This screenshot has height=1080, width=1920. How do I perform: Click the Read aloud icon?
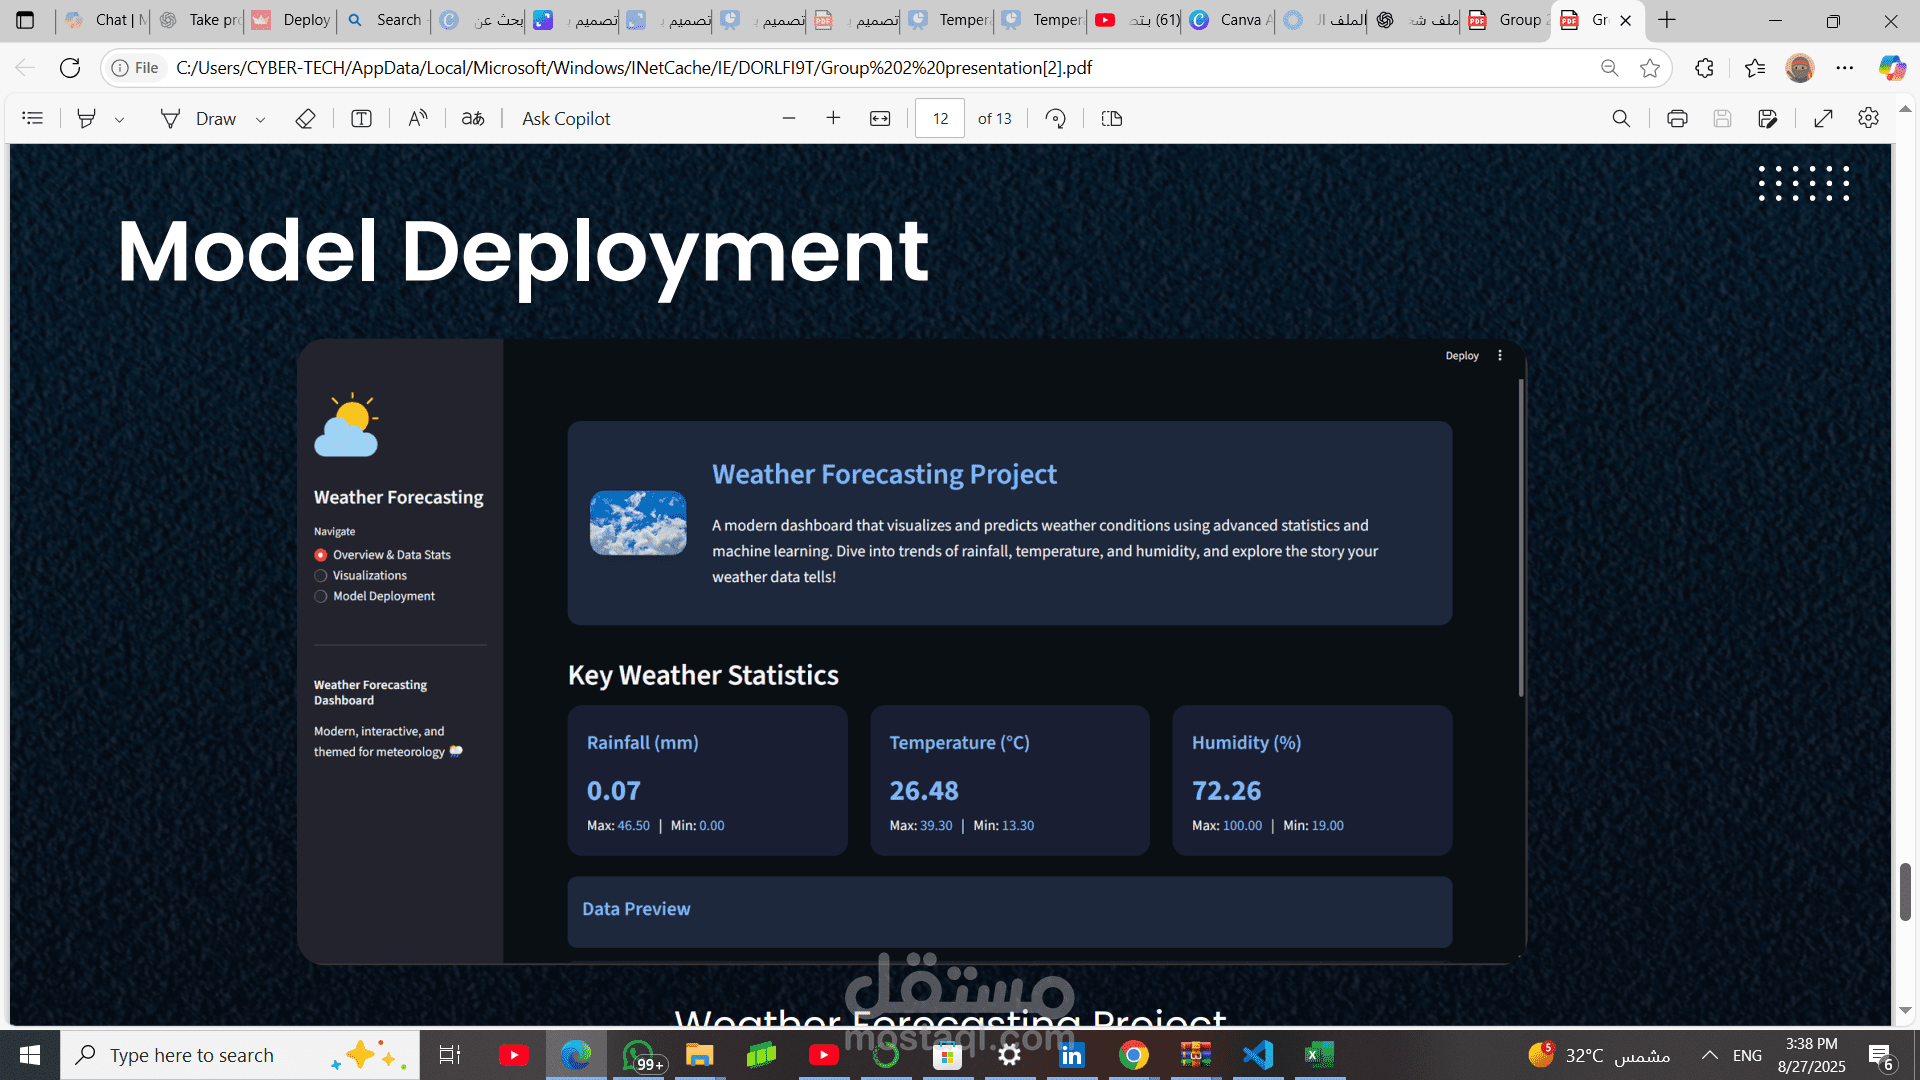tap(417, 118)
